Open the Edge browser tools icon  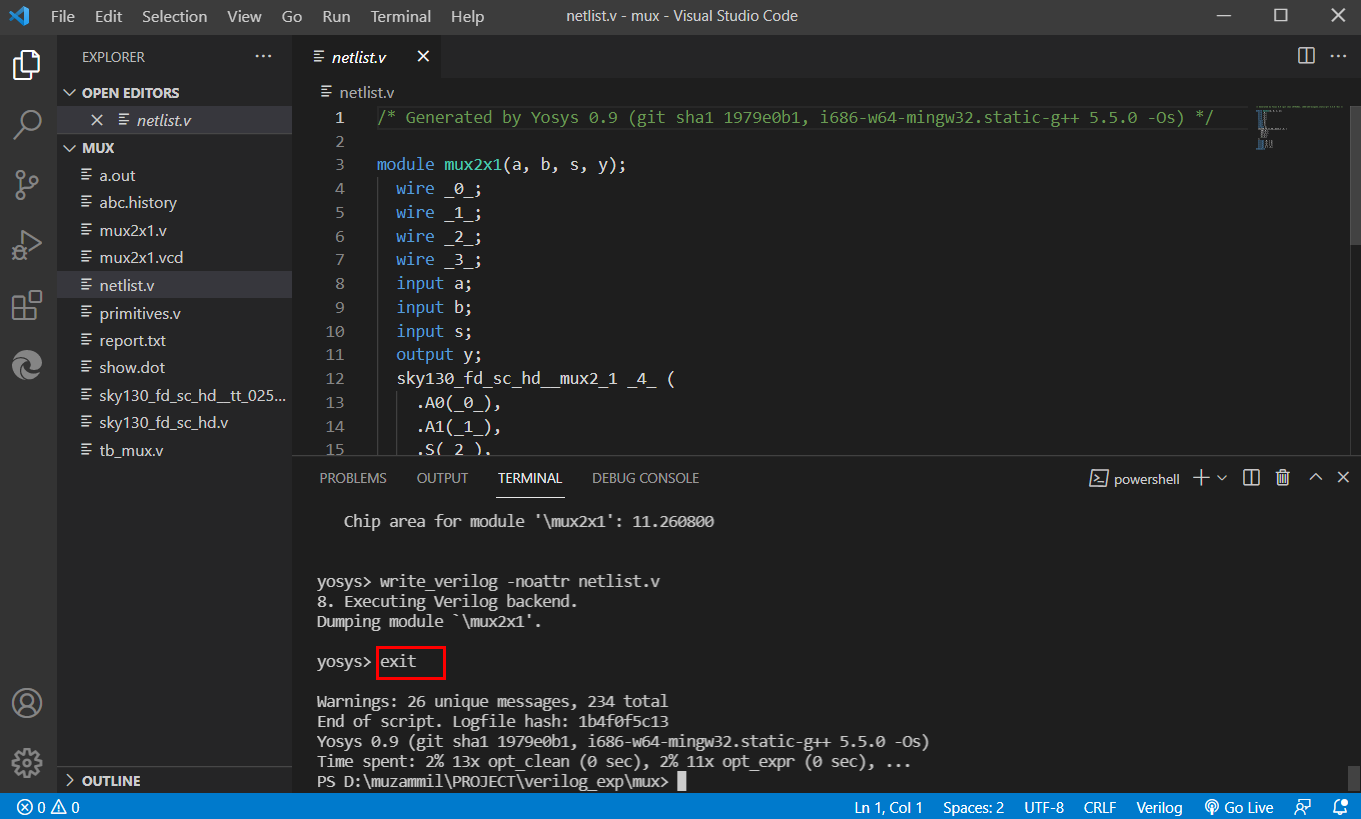27,364
